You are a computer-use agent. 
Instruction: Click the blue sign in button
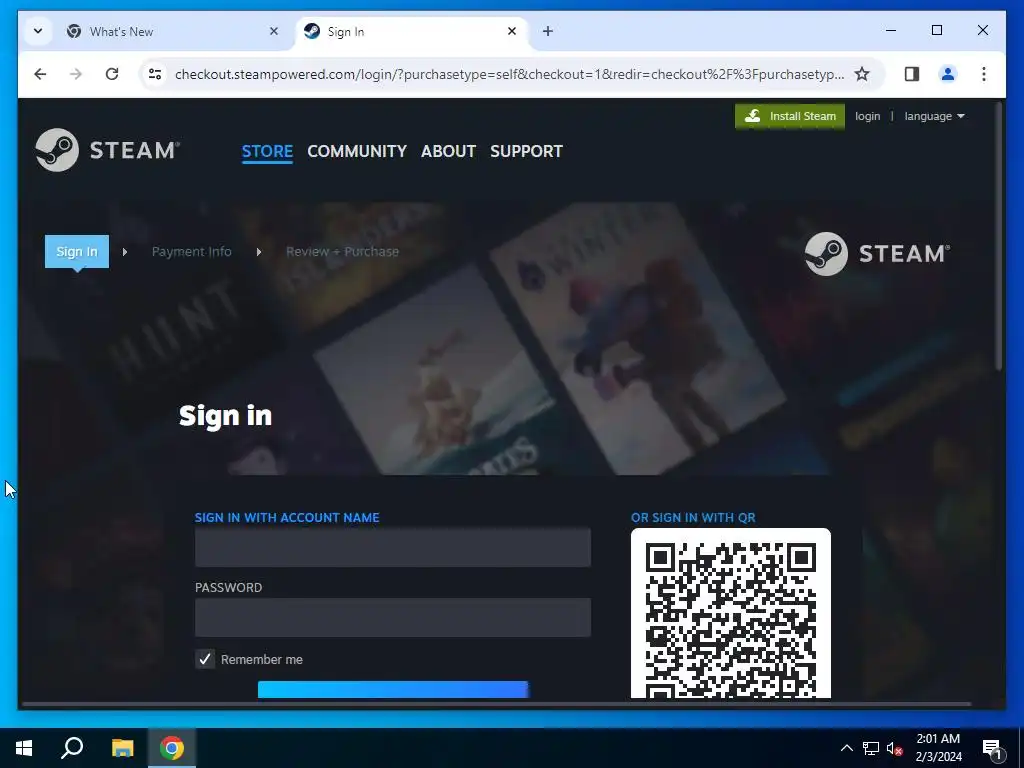pos(392,690)
